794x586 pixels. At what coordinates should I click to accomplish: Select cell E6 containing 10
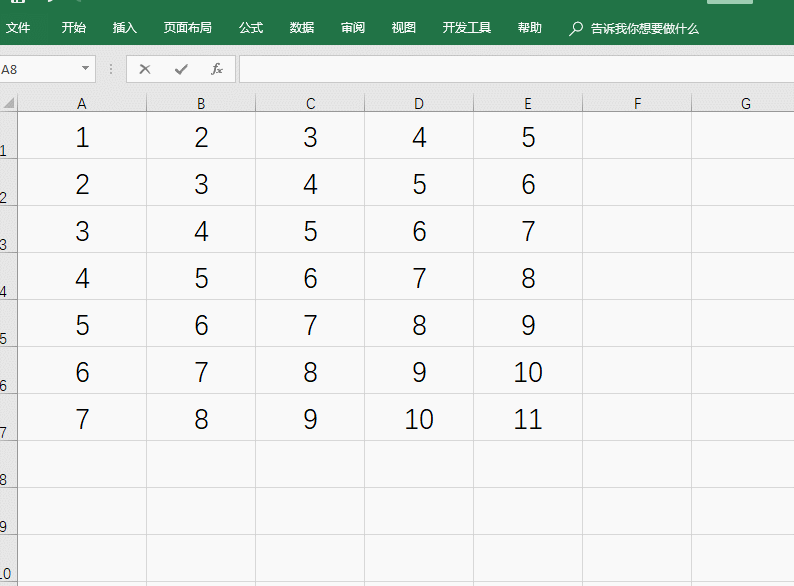(x=528, y=372)
